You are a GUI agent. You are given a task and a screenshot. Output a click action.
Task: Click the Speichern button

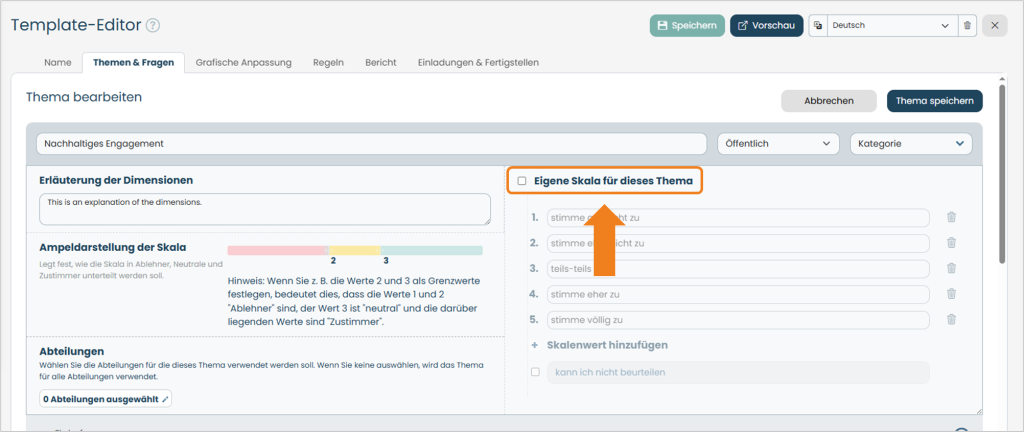[687, 25]
